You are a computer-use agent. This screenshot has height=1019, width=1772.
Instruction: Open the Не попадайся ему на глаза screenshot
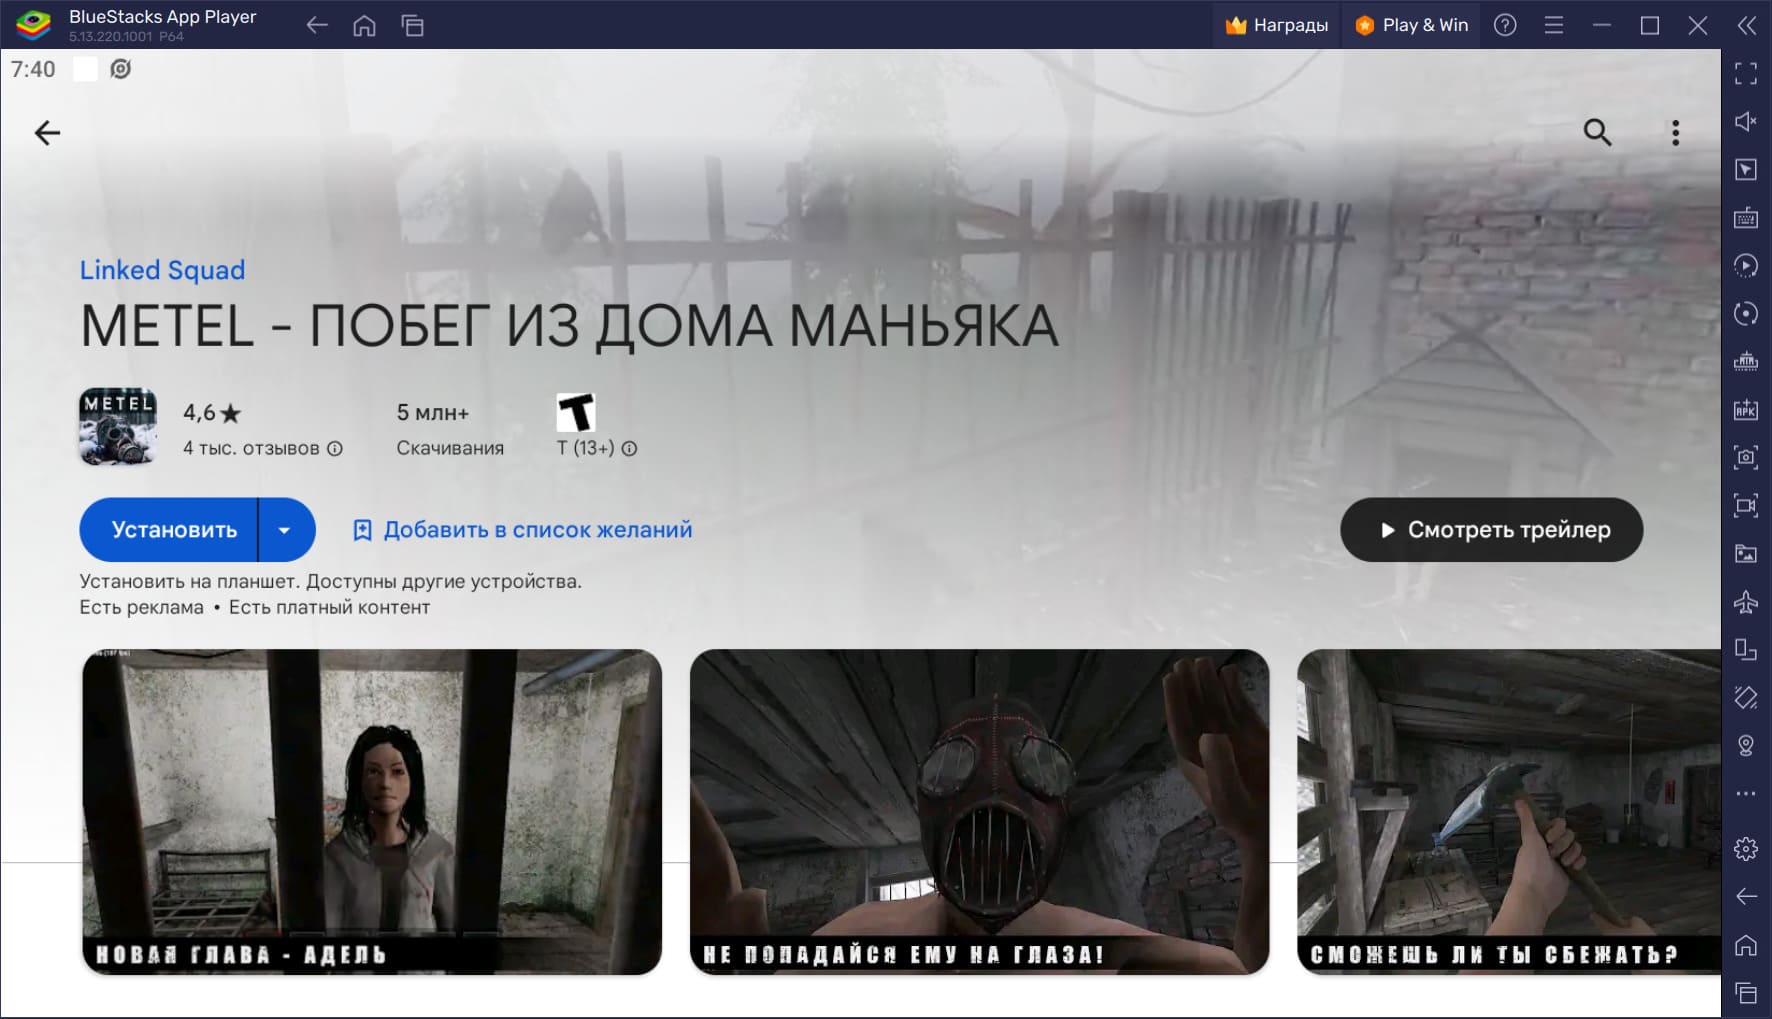click(979, 812)
